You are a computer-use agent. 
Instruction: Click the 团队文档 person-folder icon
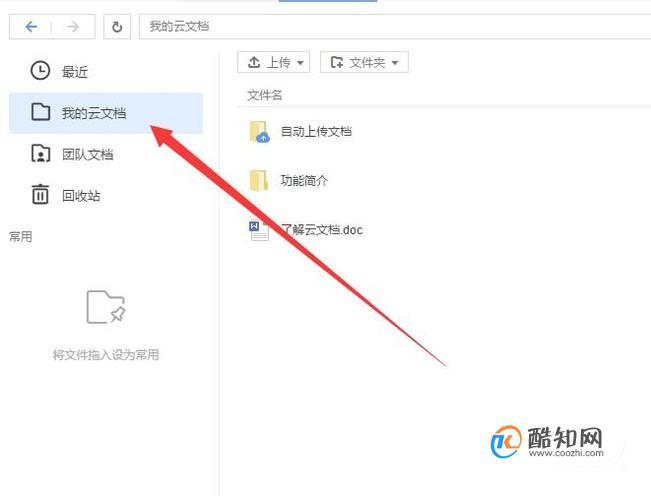pyautogui.click(x=41, y=154)
